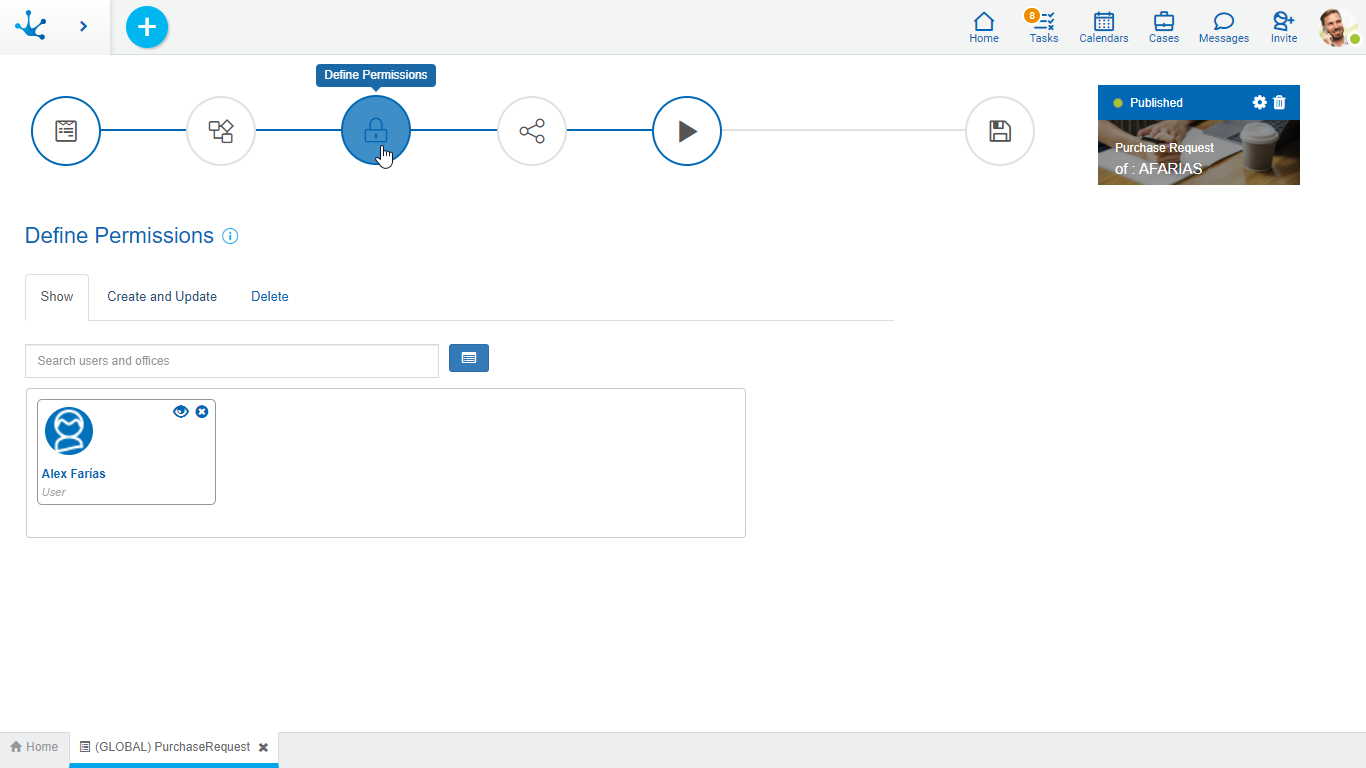This screenshot has height=768, width=1366.
Task: Click the share step icon
Action: pos(532,131)
